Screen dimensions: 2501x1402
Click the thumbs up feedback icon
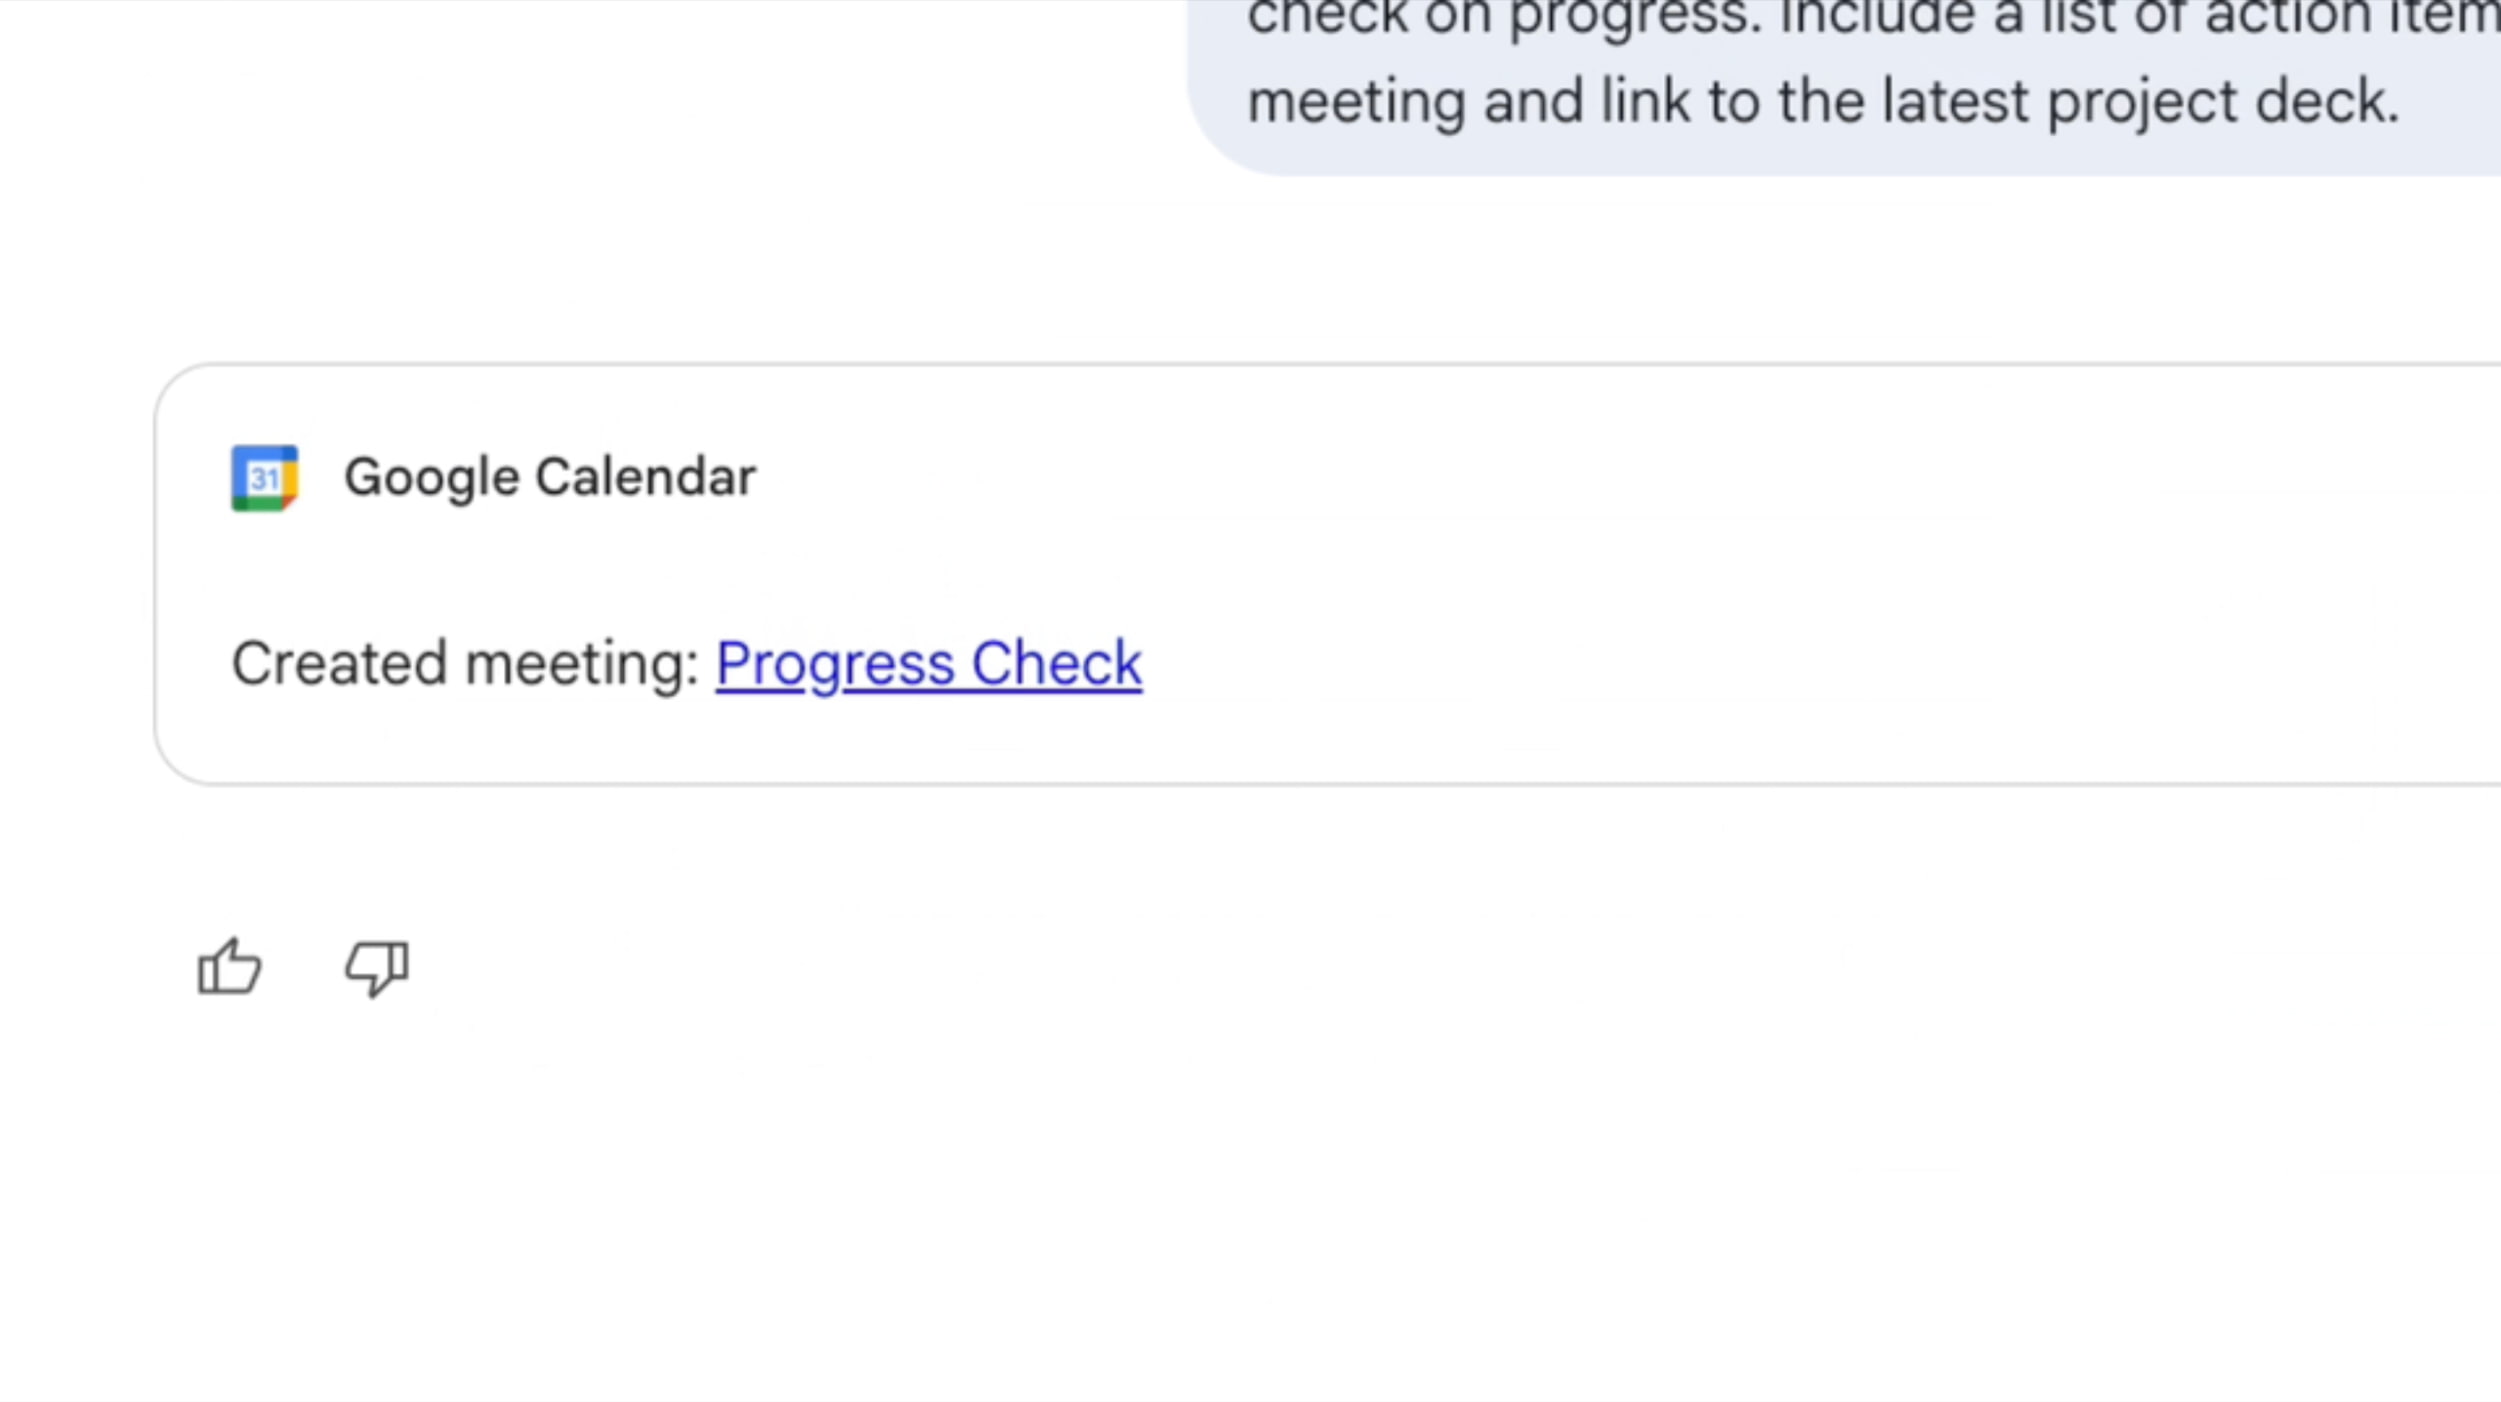tap(230, 967)
